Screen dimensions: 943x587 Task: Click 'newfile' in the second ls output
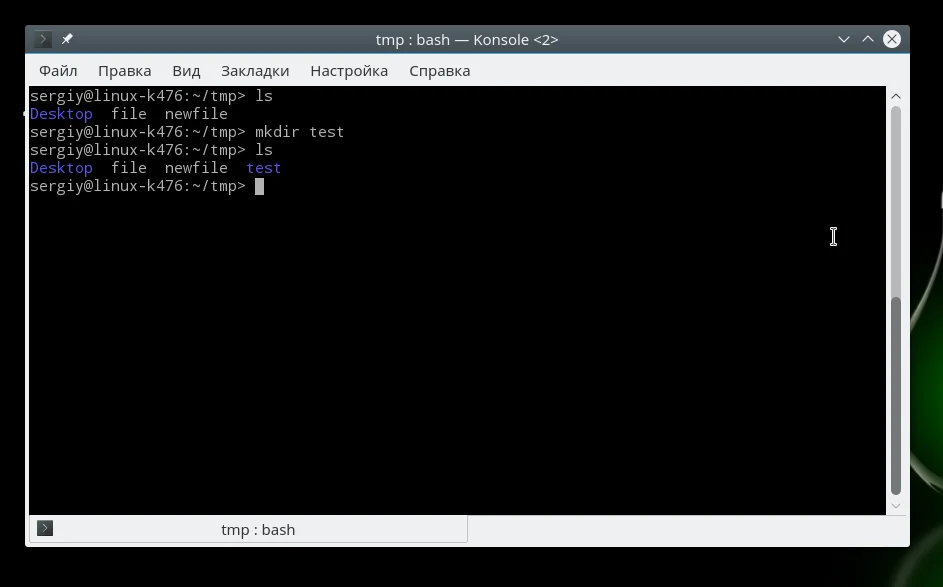196,168
